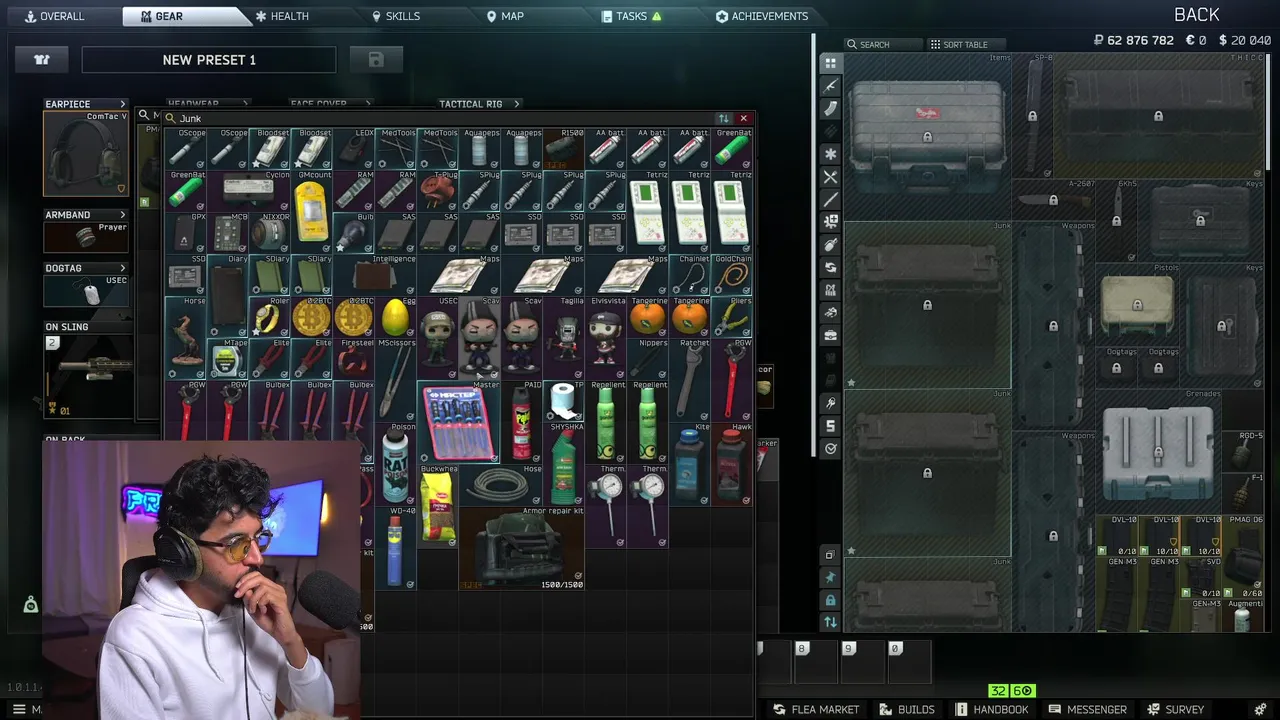Click the BACK button
Viewport: 1280px width, 720px height.
tap(1196, 15)
